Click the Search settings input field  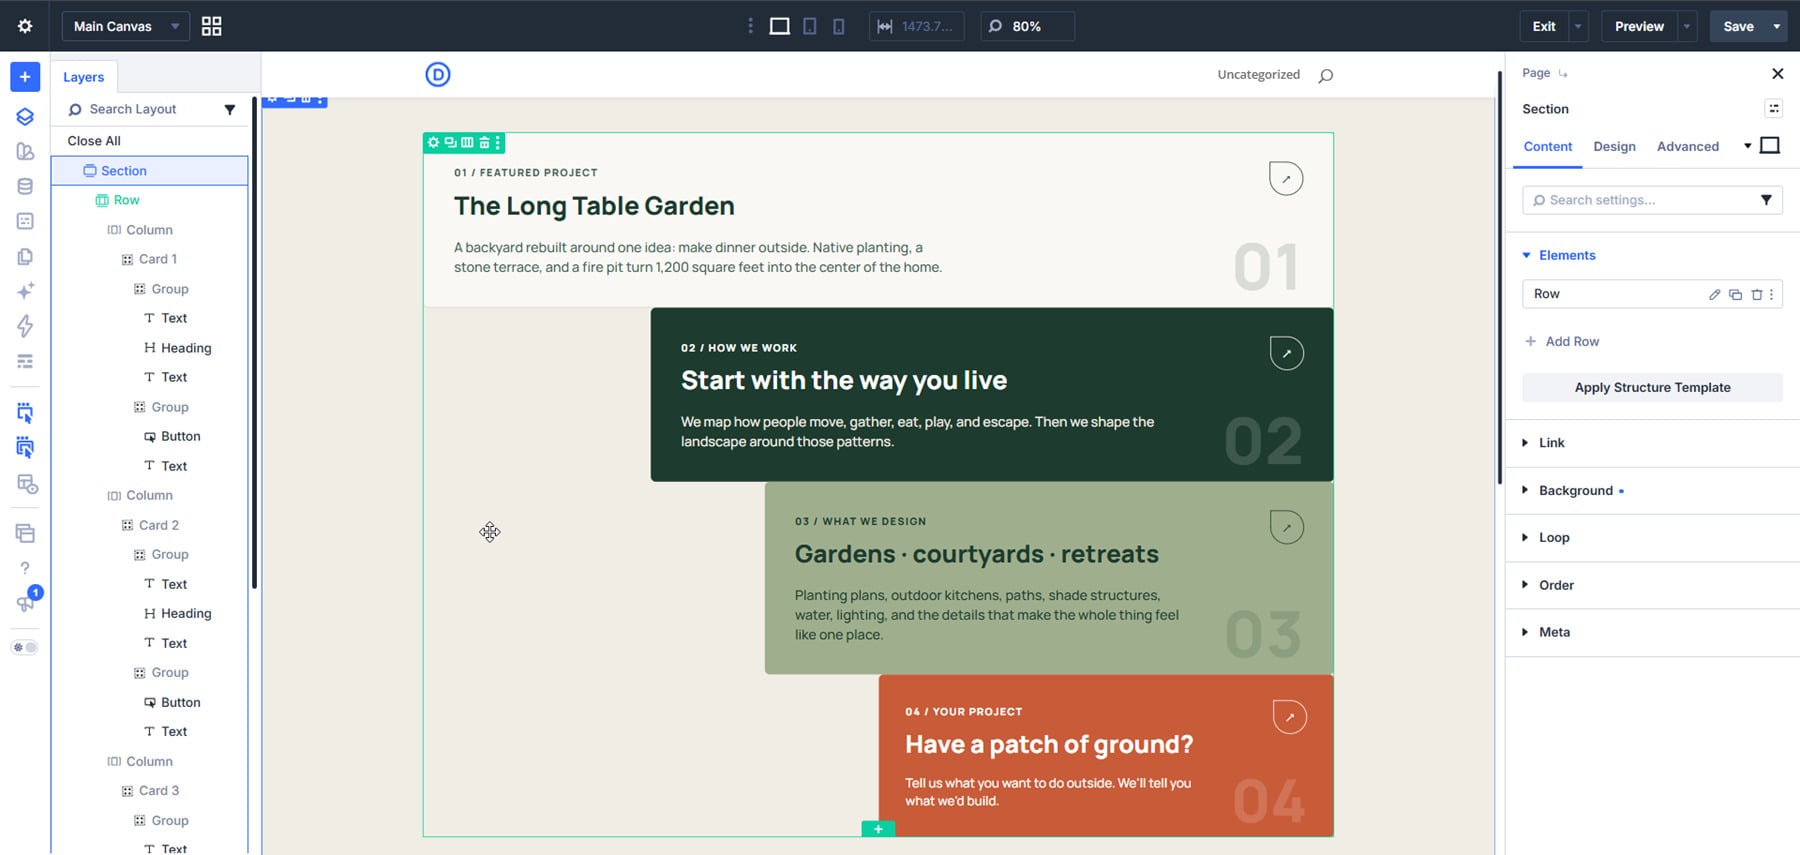coord(1652,200)
